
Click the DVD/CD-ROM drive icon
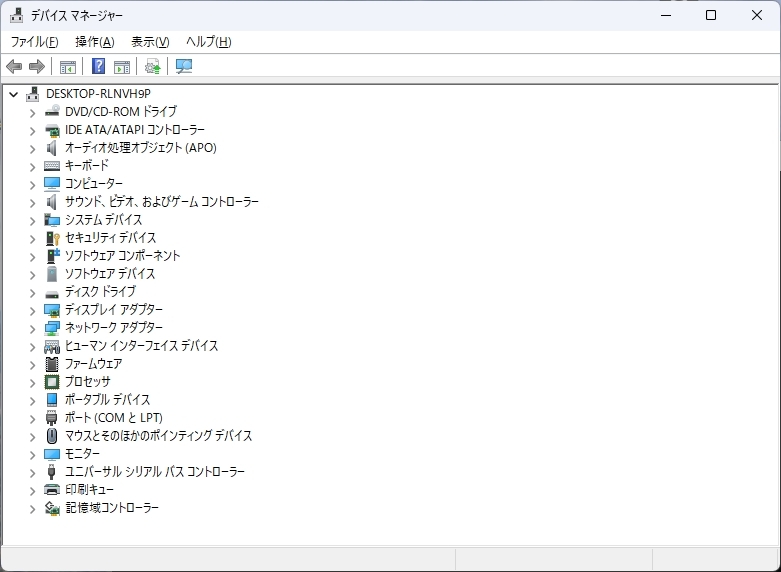click(52, 112)
